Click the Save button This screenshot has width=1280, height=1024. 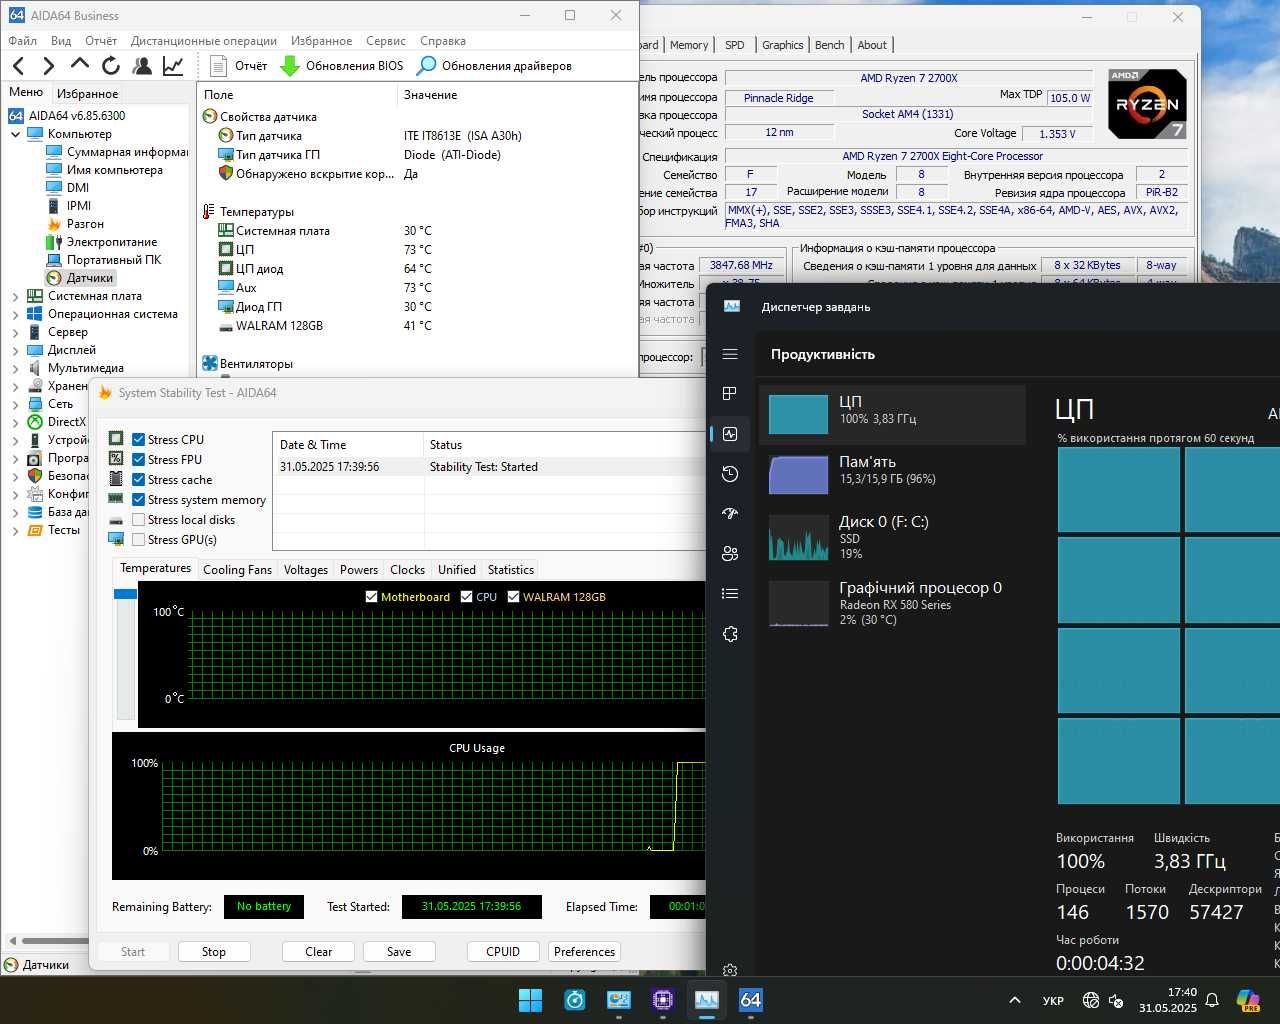pyautogui.click(x=399, y=952)
